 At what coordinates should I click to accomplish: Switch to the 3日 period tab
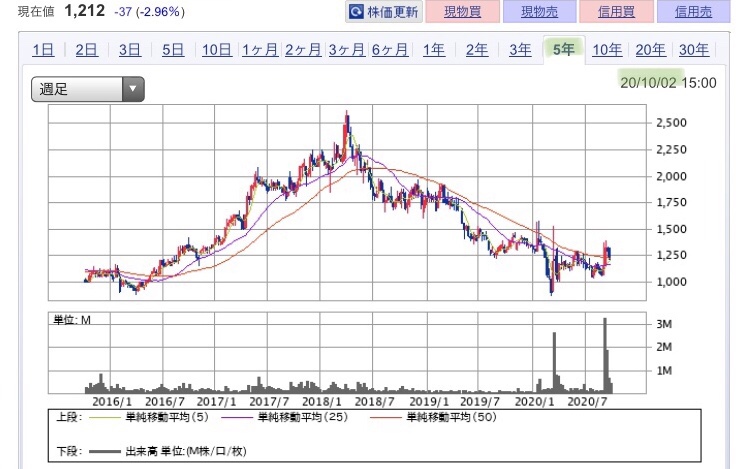tap(130, 49)
